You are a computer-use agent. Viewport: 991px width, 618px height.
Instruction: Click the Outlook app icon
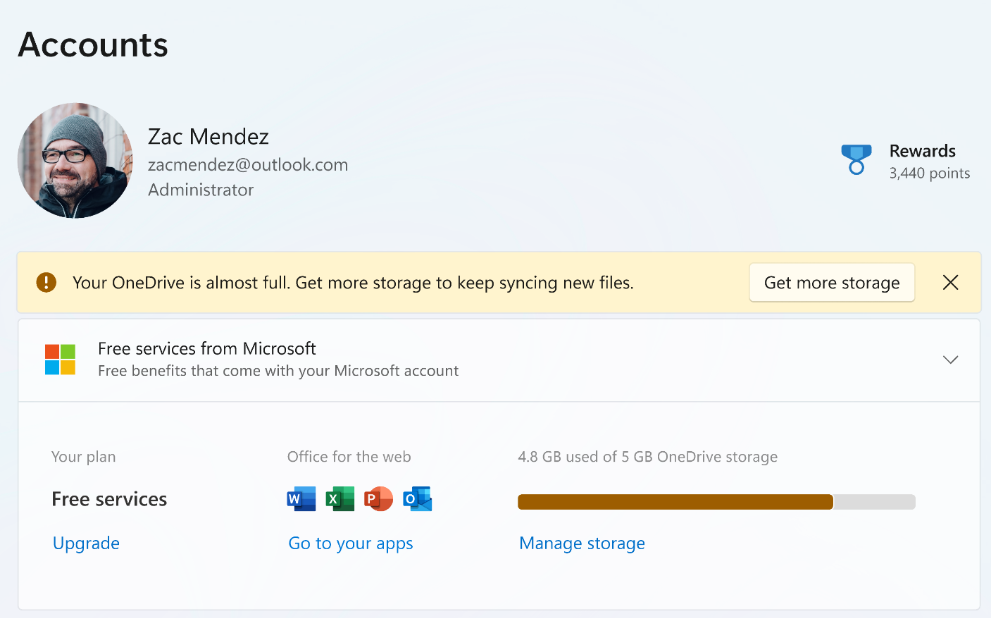[418, 498]
